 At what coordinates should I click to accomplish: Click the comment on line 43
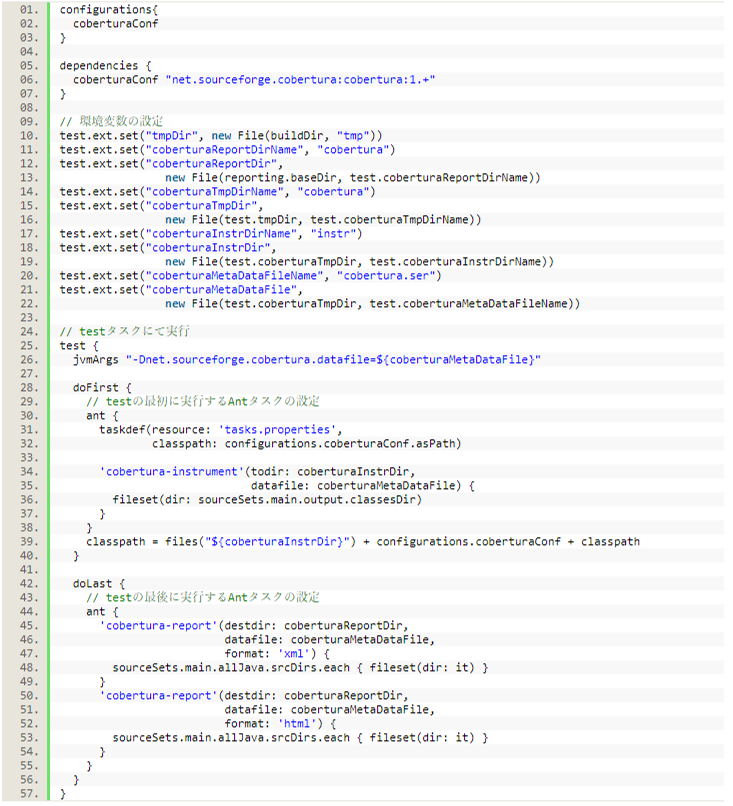coord(203,598)
